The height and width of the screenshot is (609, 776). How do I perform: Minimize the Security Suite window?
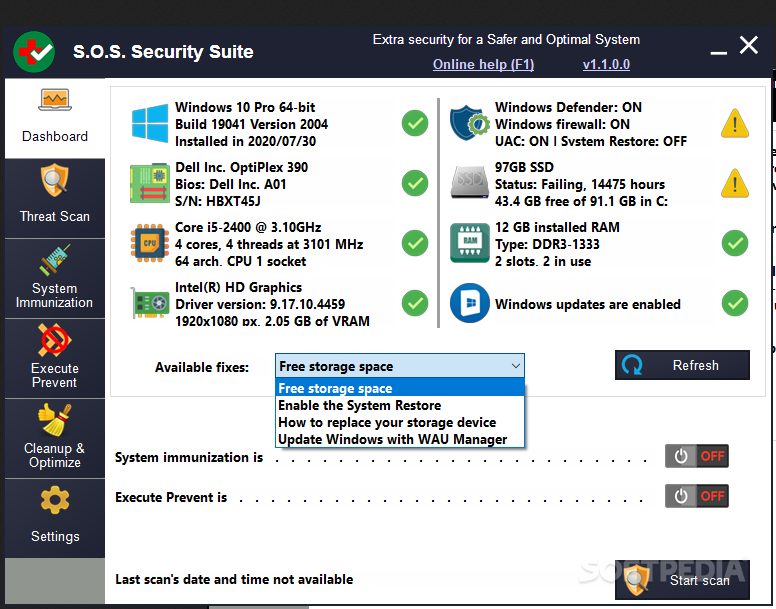719,52
